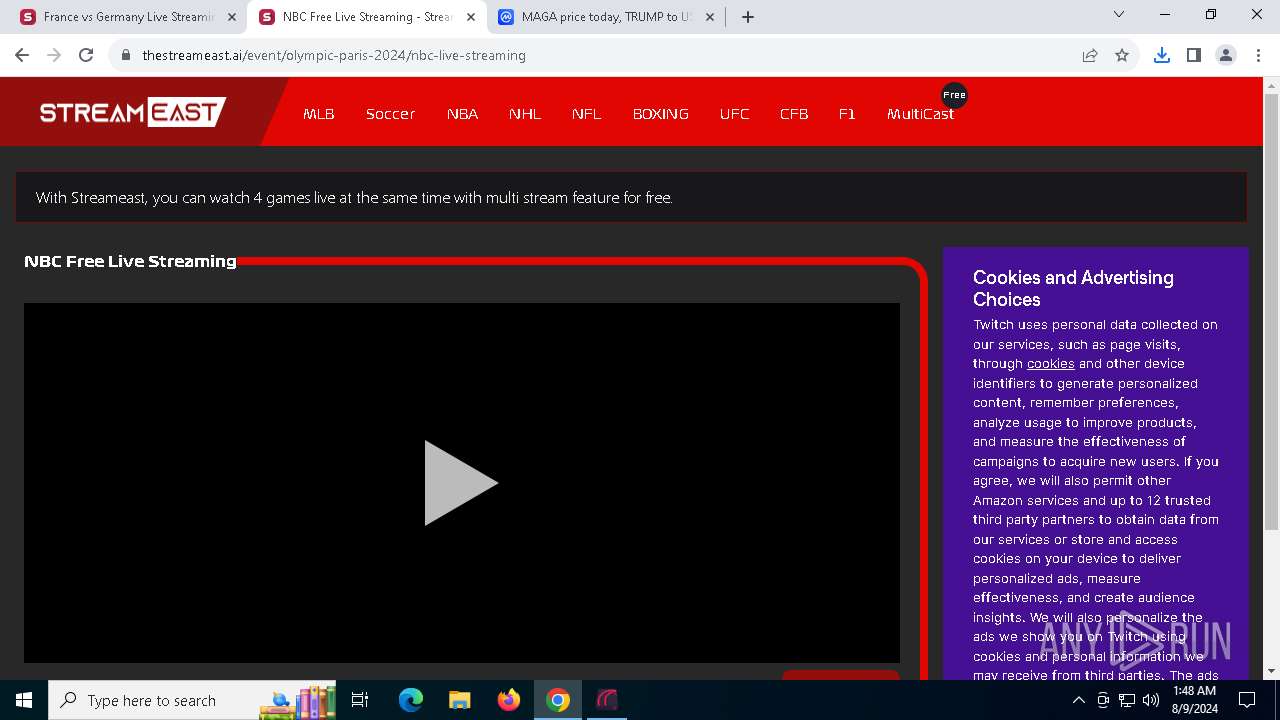Viewport: 1280px width, 720px height.
Task: Open the NFL menu item
Action: [587, 114]
